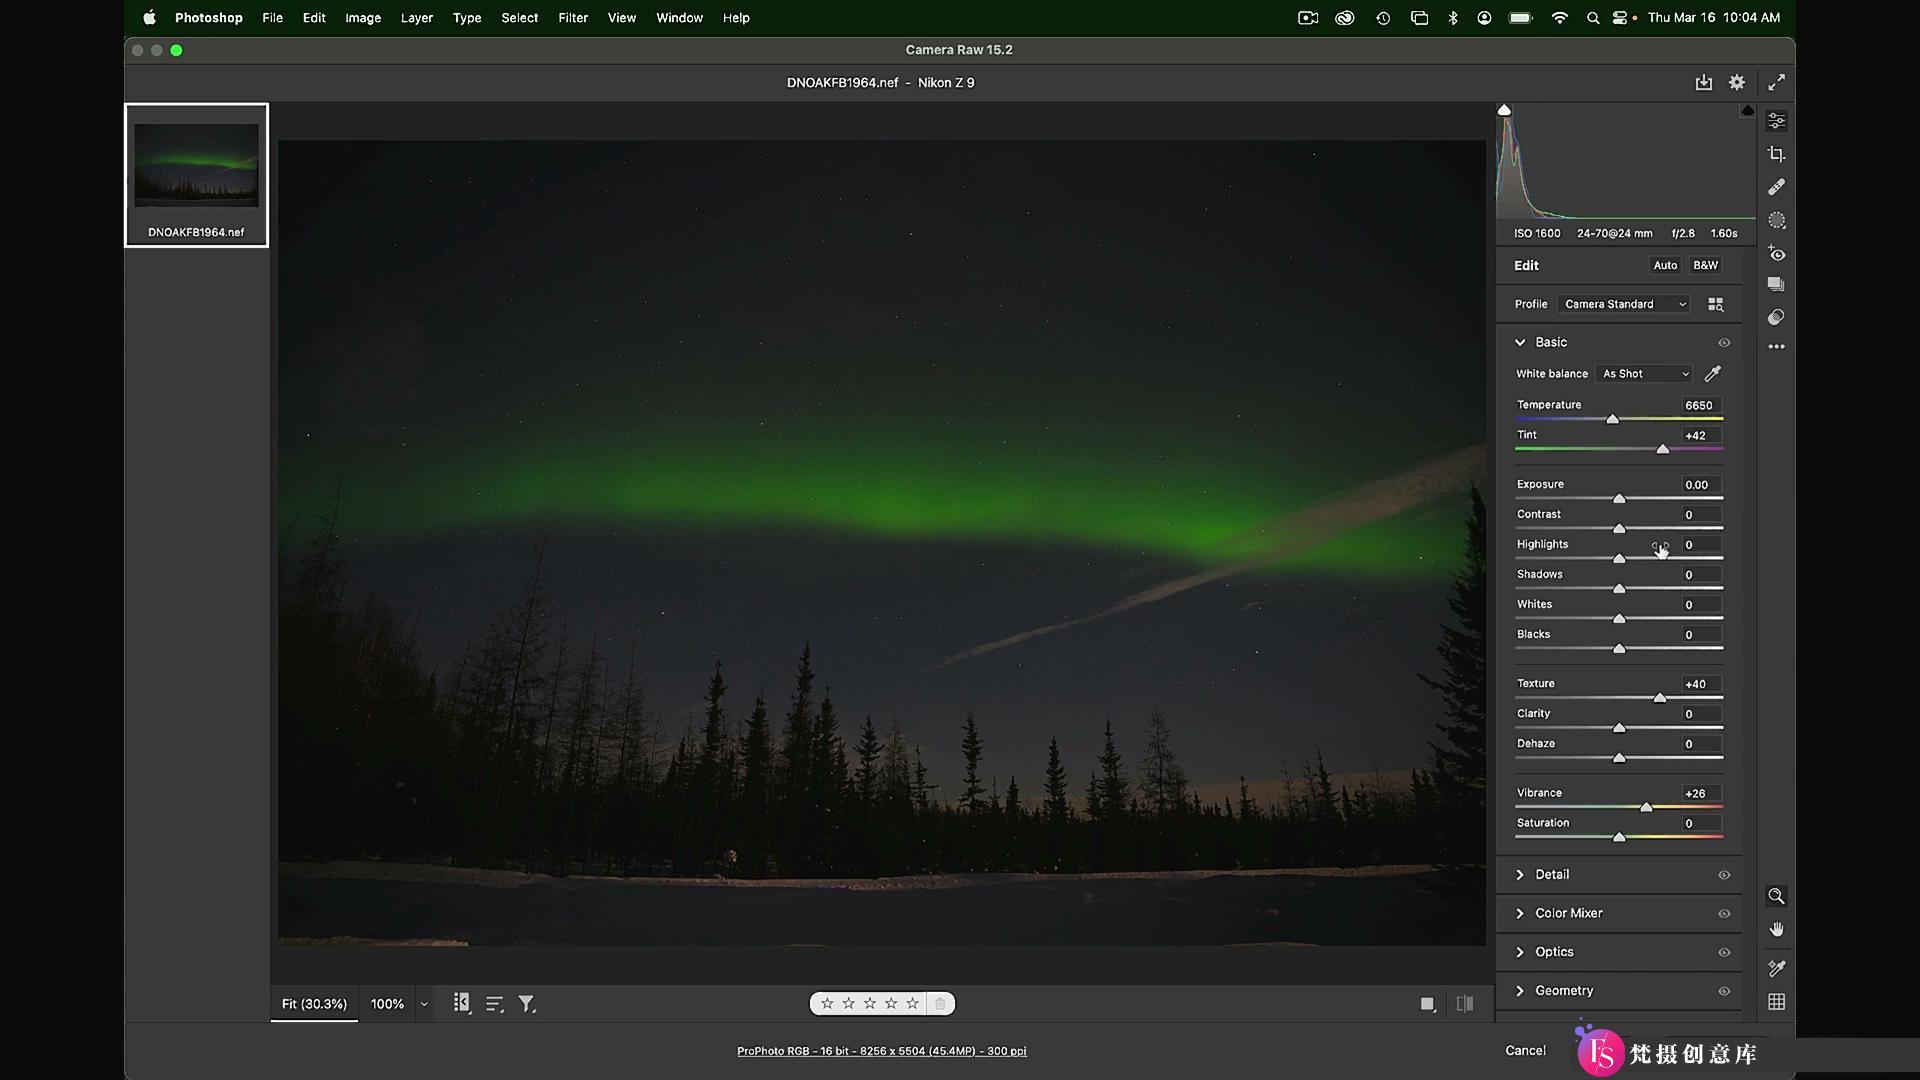The height and width of the screenshot is (1080, 1920).
Task: Select the Image menu in menu bar
Action: (x=363, y=17)
